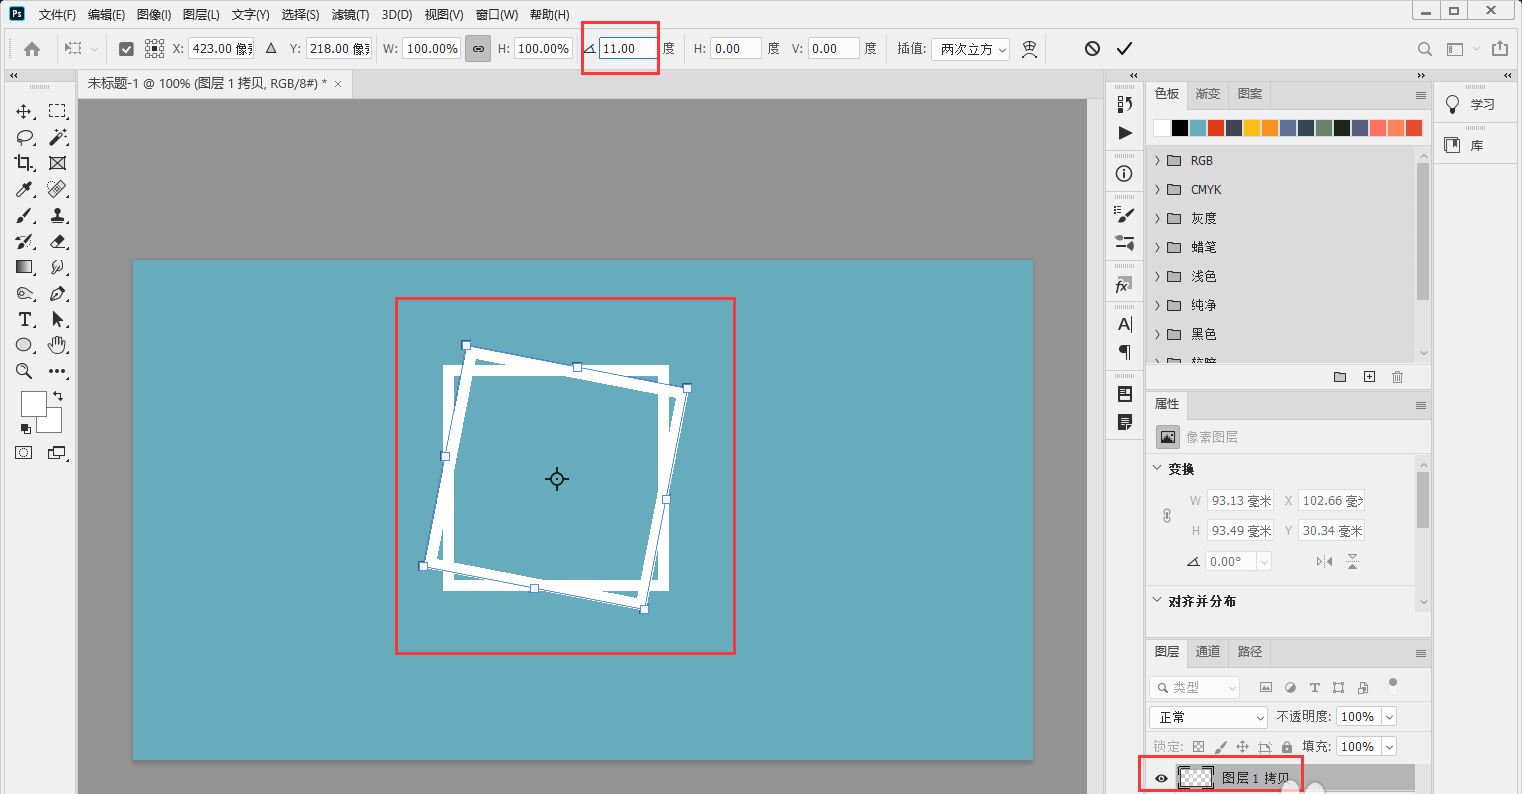Select the Crop tool
1522x794 pixels.
tap(24, 163)
